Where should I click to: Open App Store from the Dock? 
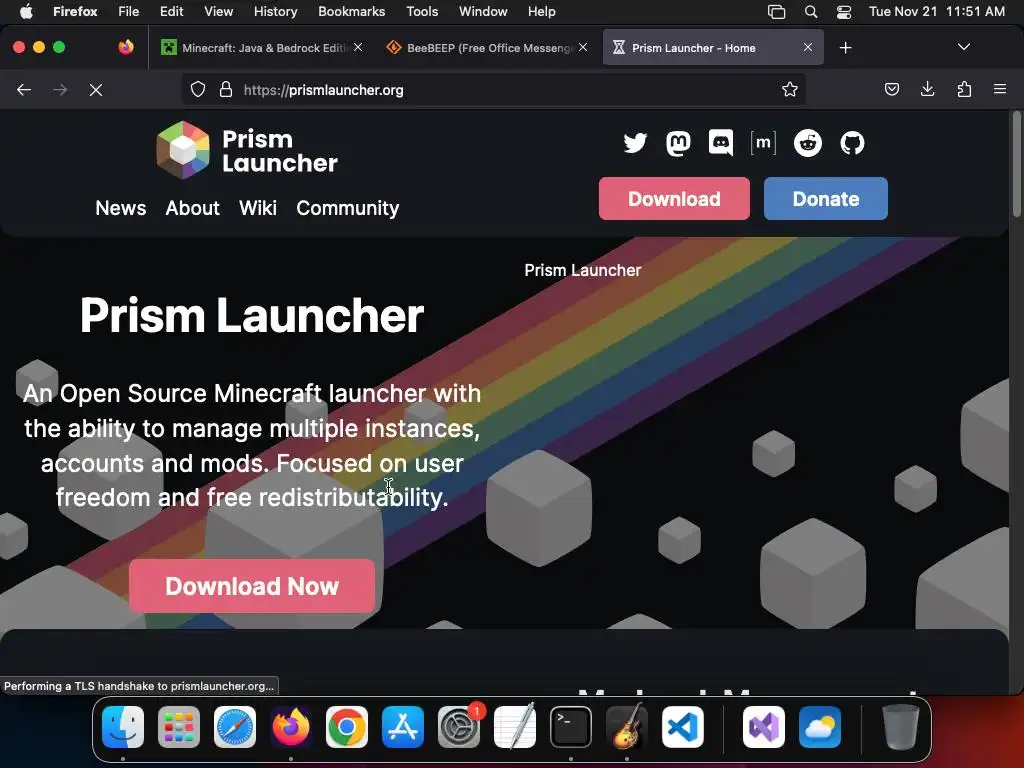tap(403, 727)
